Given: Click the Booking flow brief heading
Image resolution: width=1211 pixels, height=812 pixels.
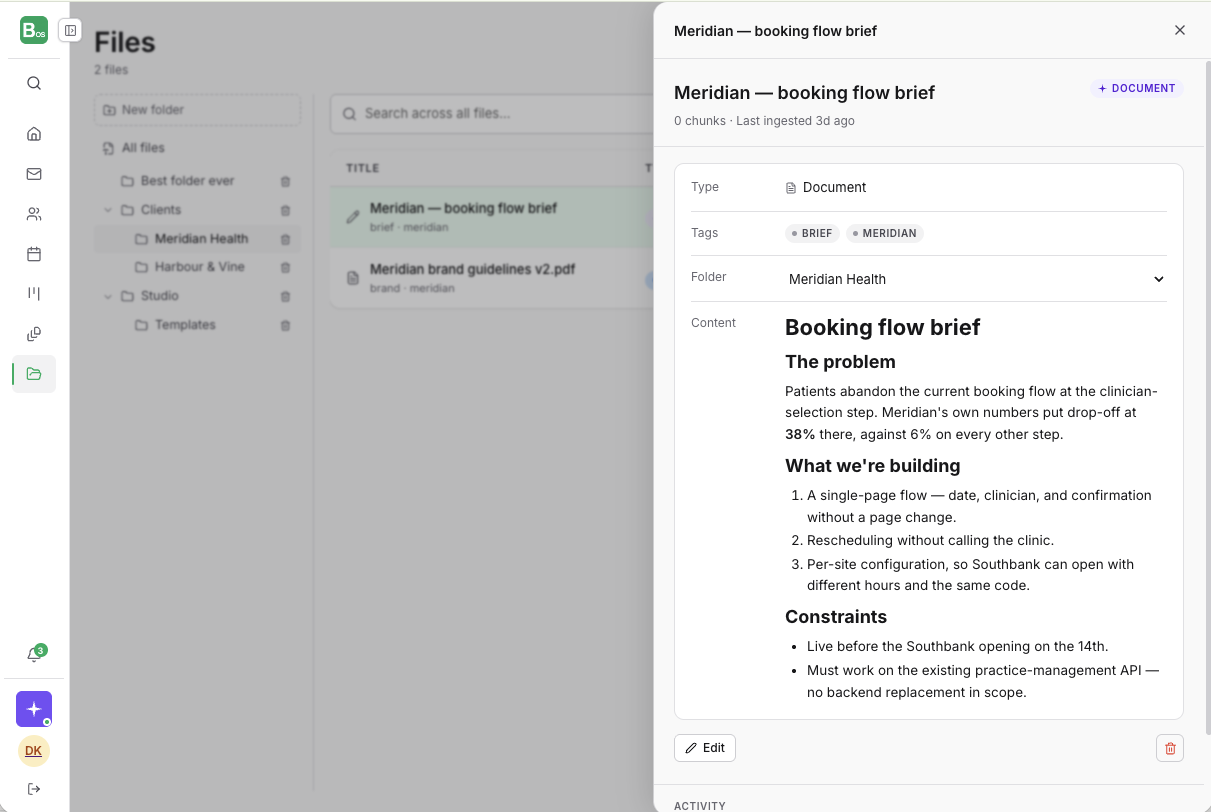Looking at the screenshot, I should [x=882, y=327].
